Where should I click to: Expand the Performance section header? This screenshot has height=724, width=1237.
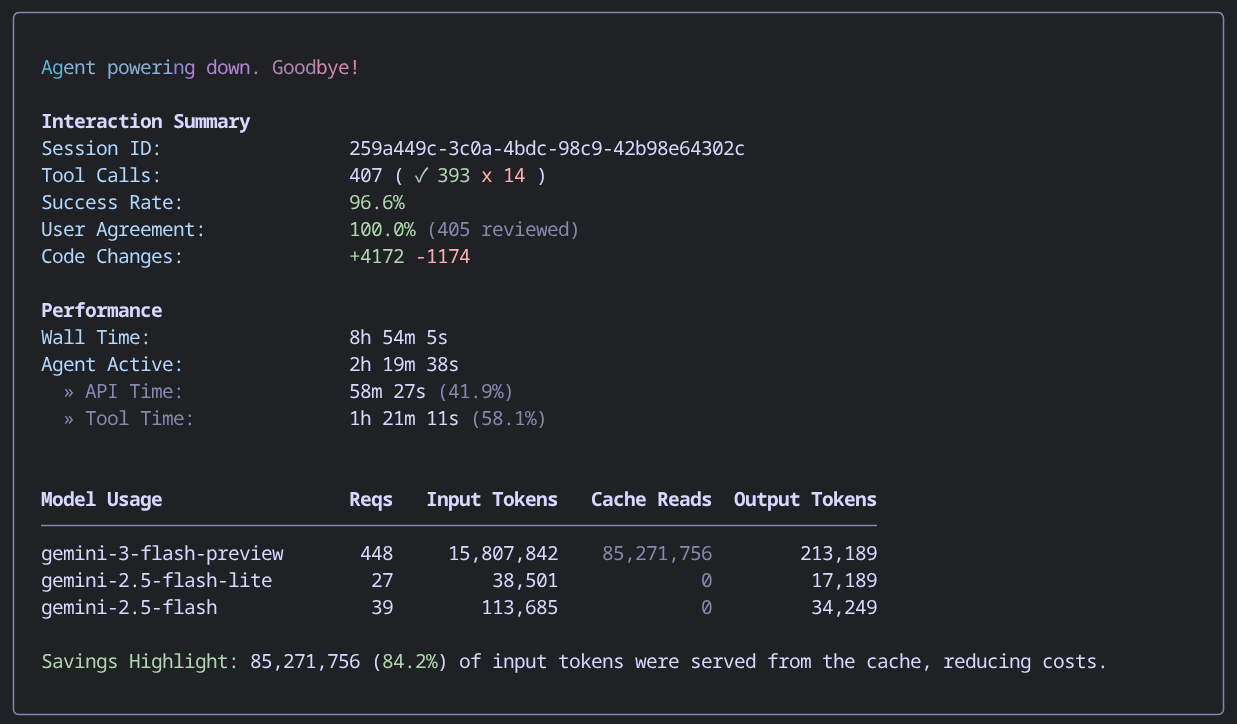[101, 310]
